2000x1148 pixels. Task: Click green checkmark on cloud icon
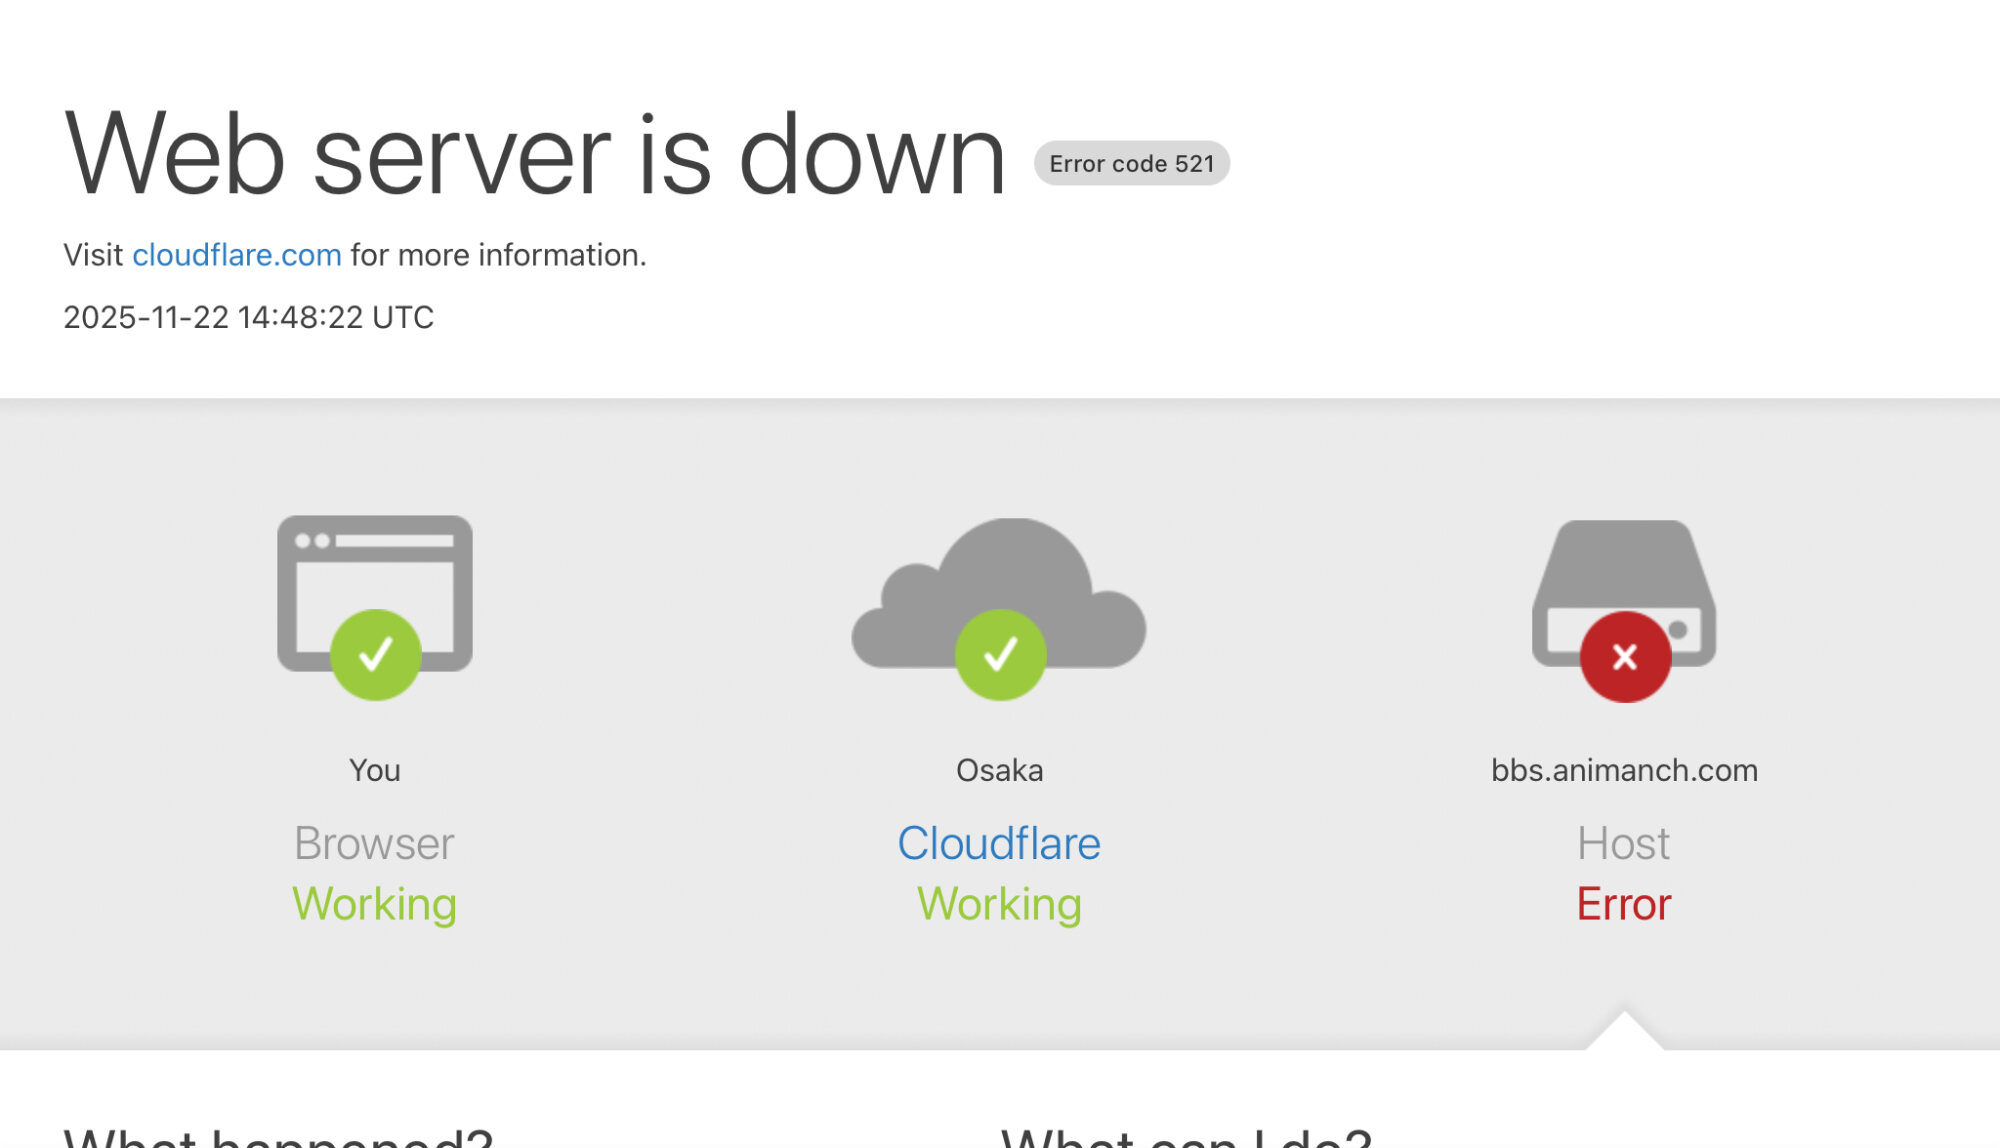tap(1000, 655)
